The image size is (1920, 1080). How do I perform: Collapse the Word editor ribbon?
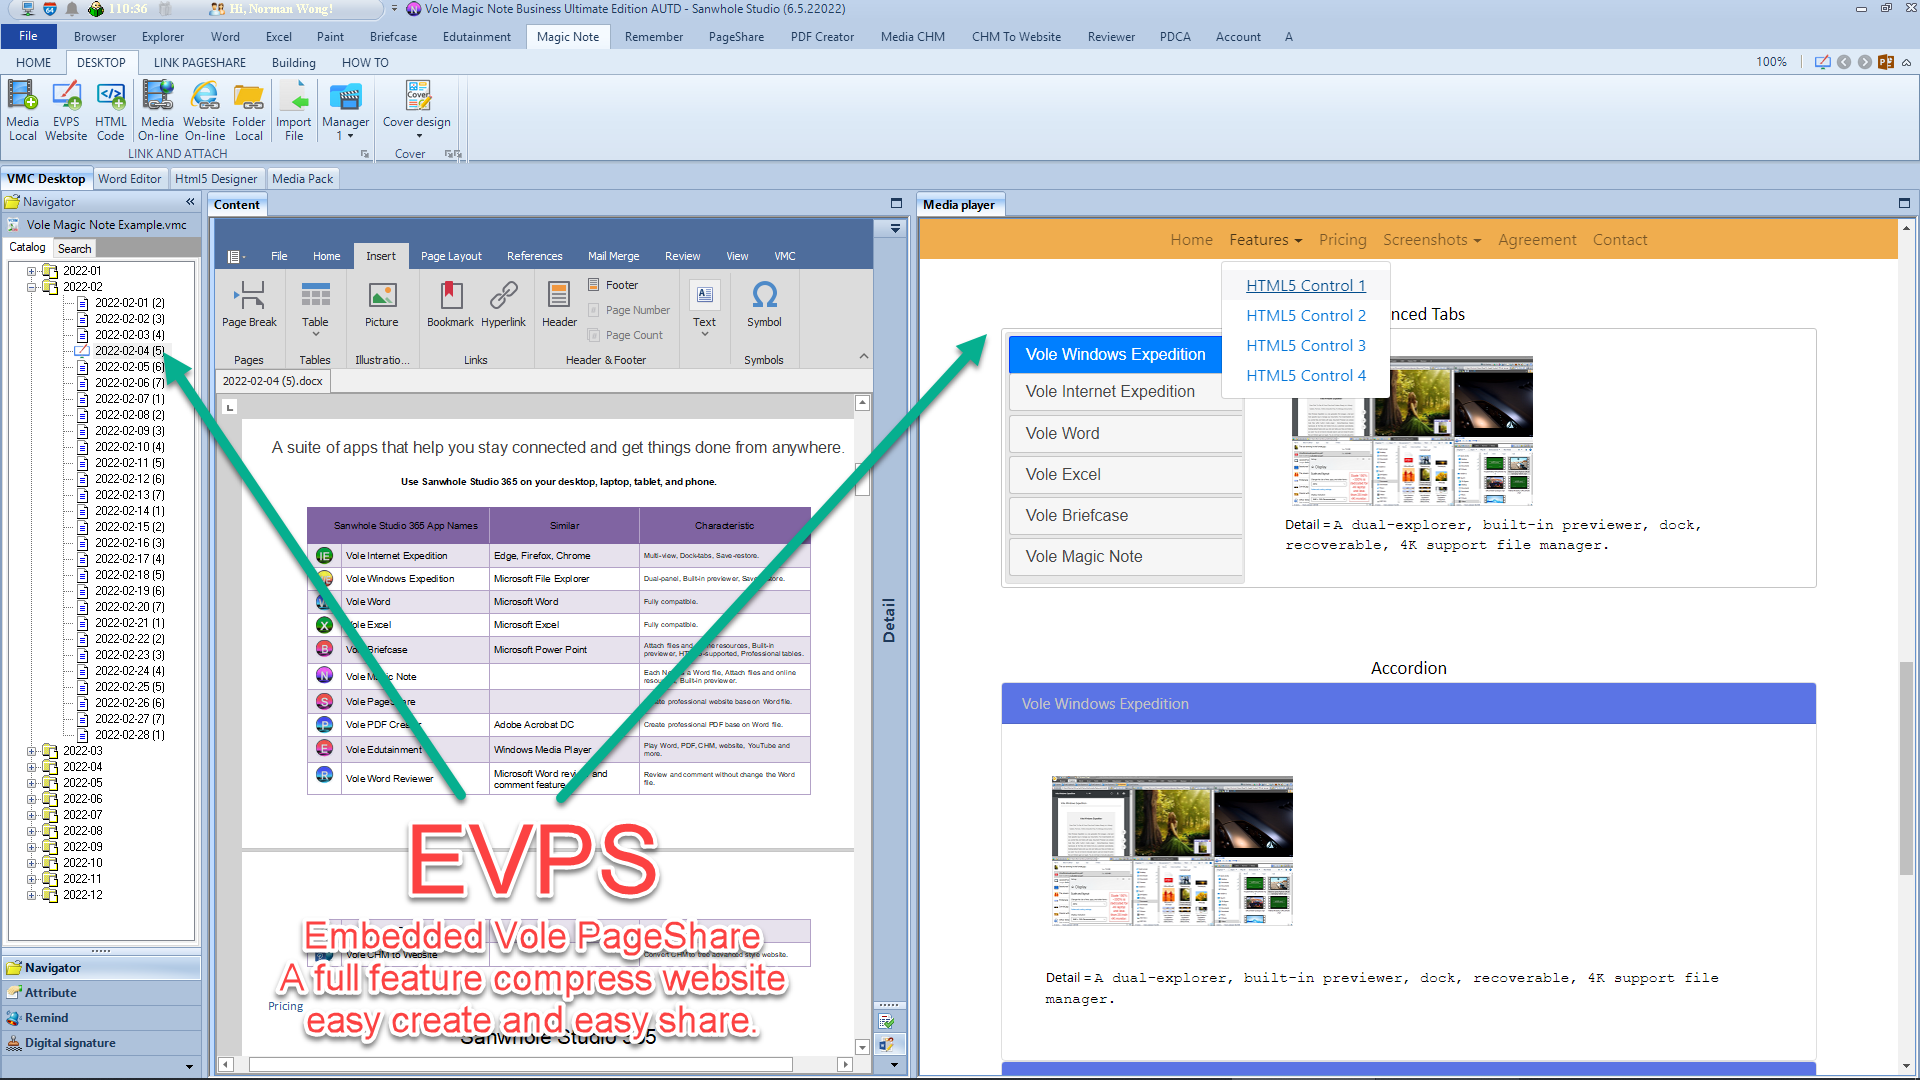[x=863, y=356]
